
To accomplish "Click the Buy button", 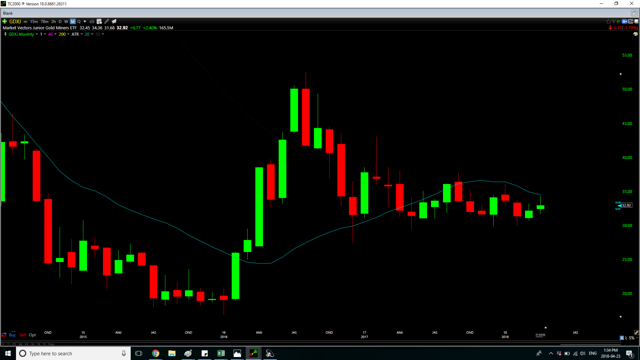I will pyautogui.click(x=12, y=335).
